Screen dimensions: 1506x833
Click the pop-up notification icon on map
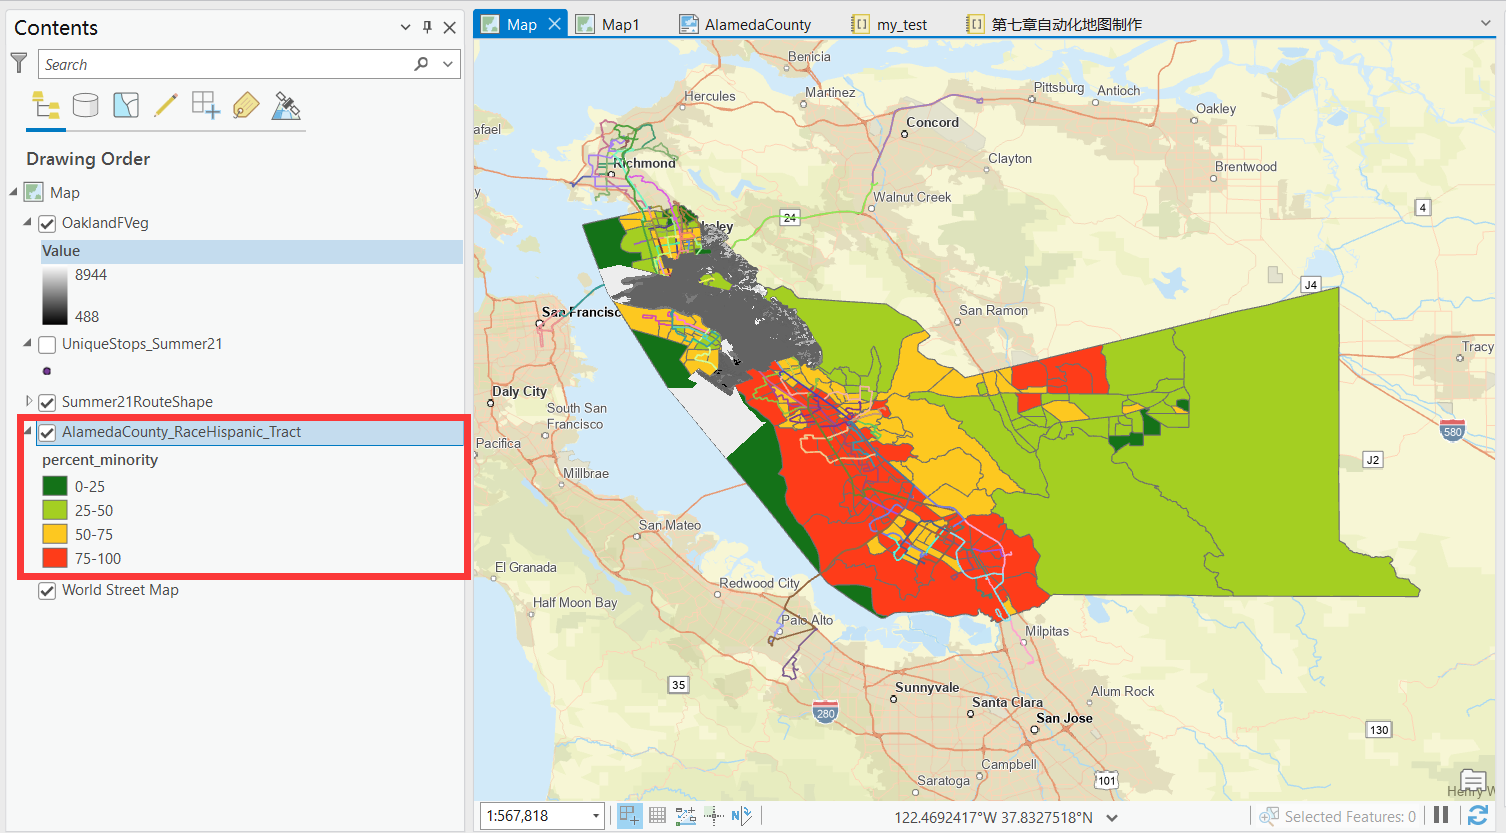point(1473,780)
